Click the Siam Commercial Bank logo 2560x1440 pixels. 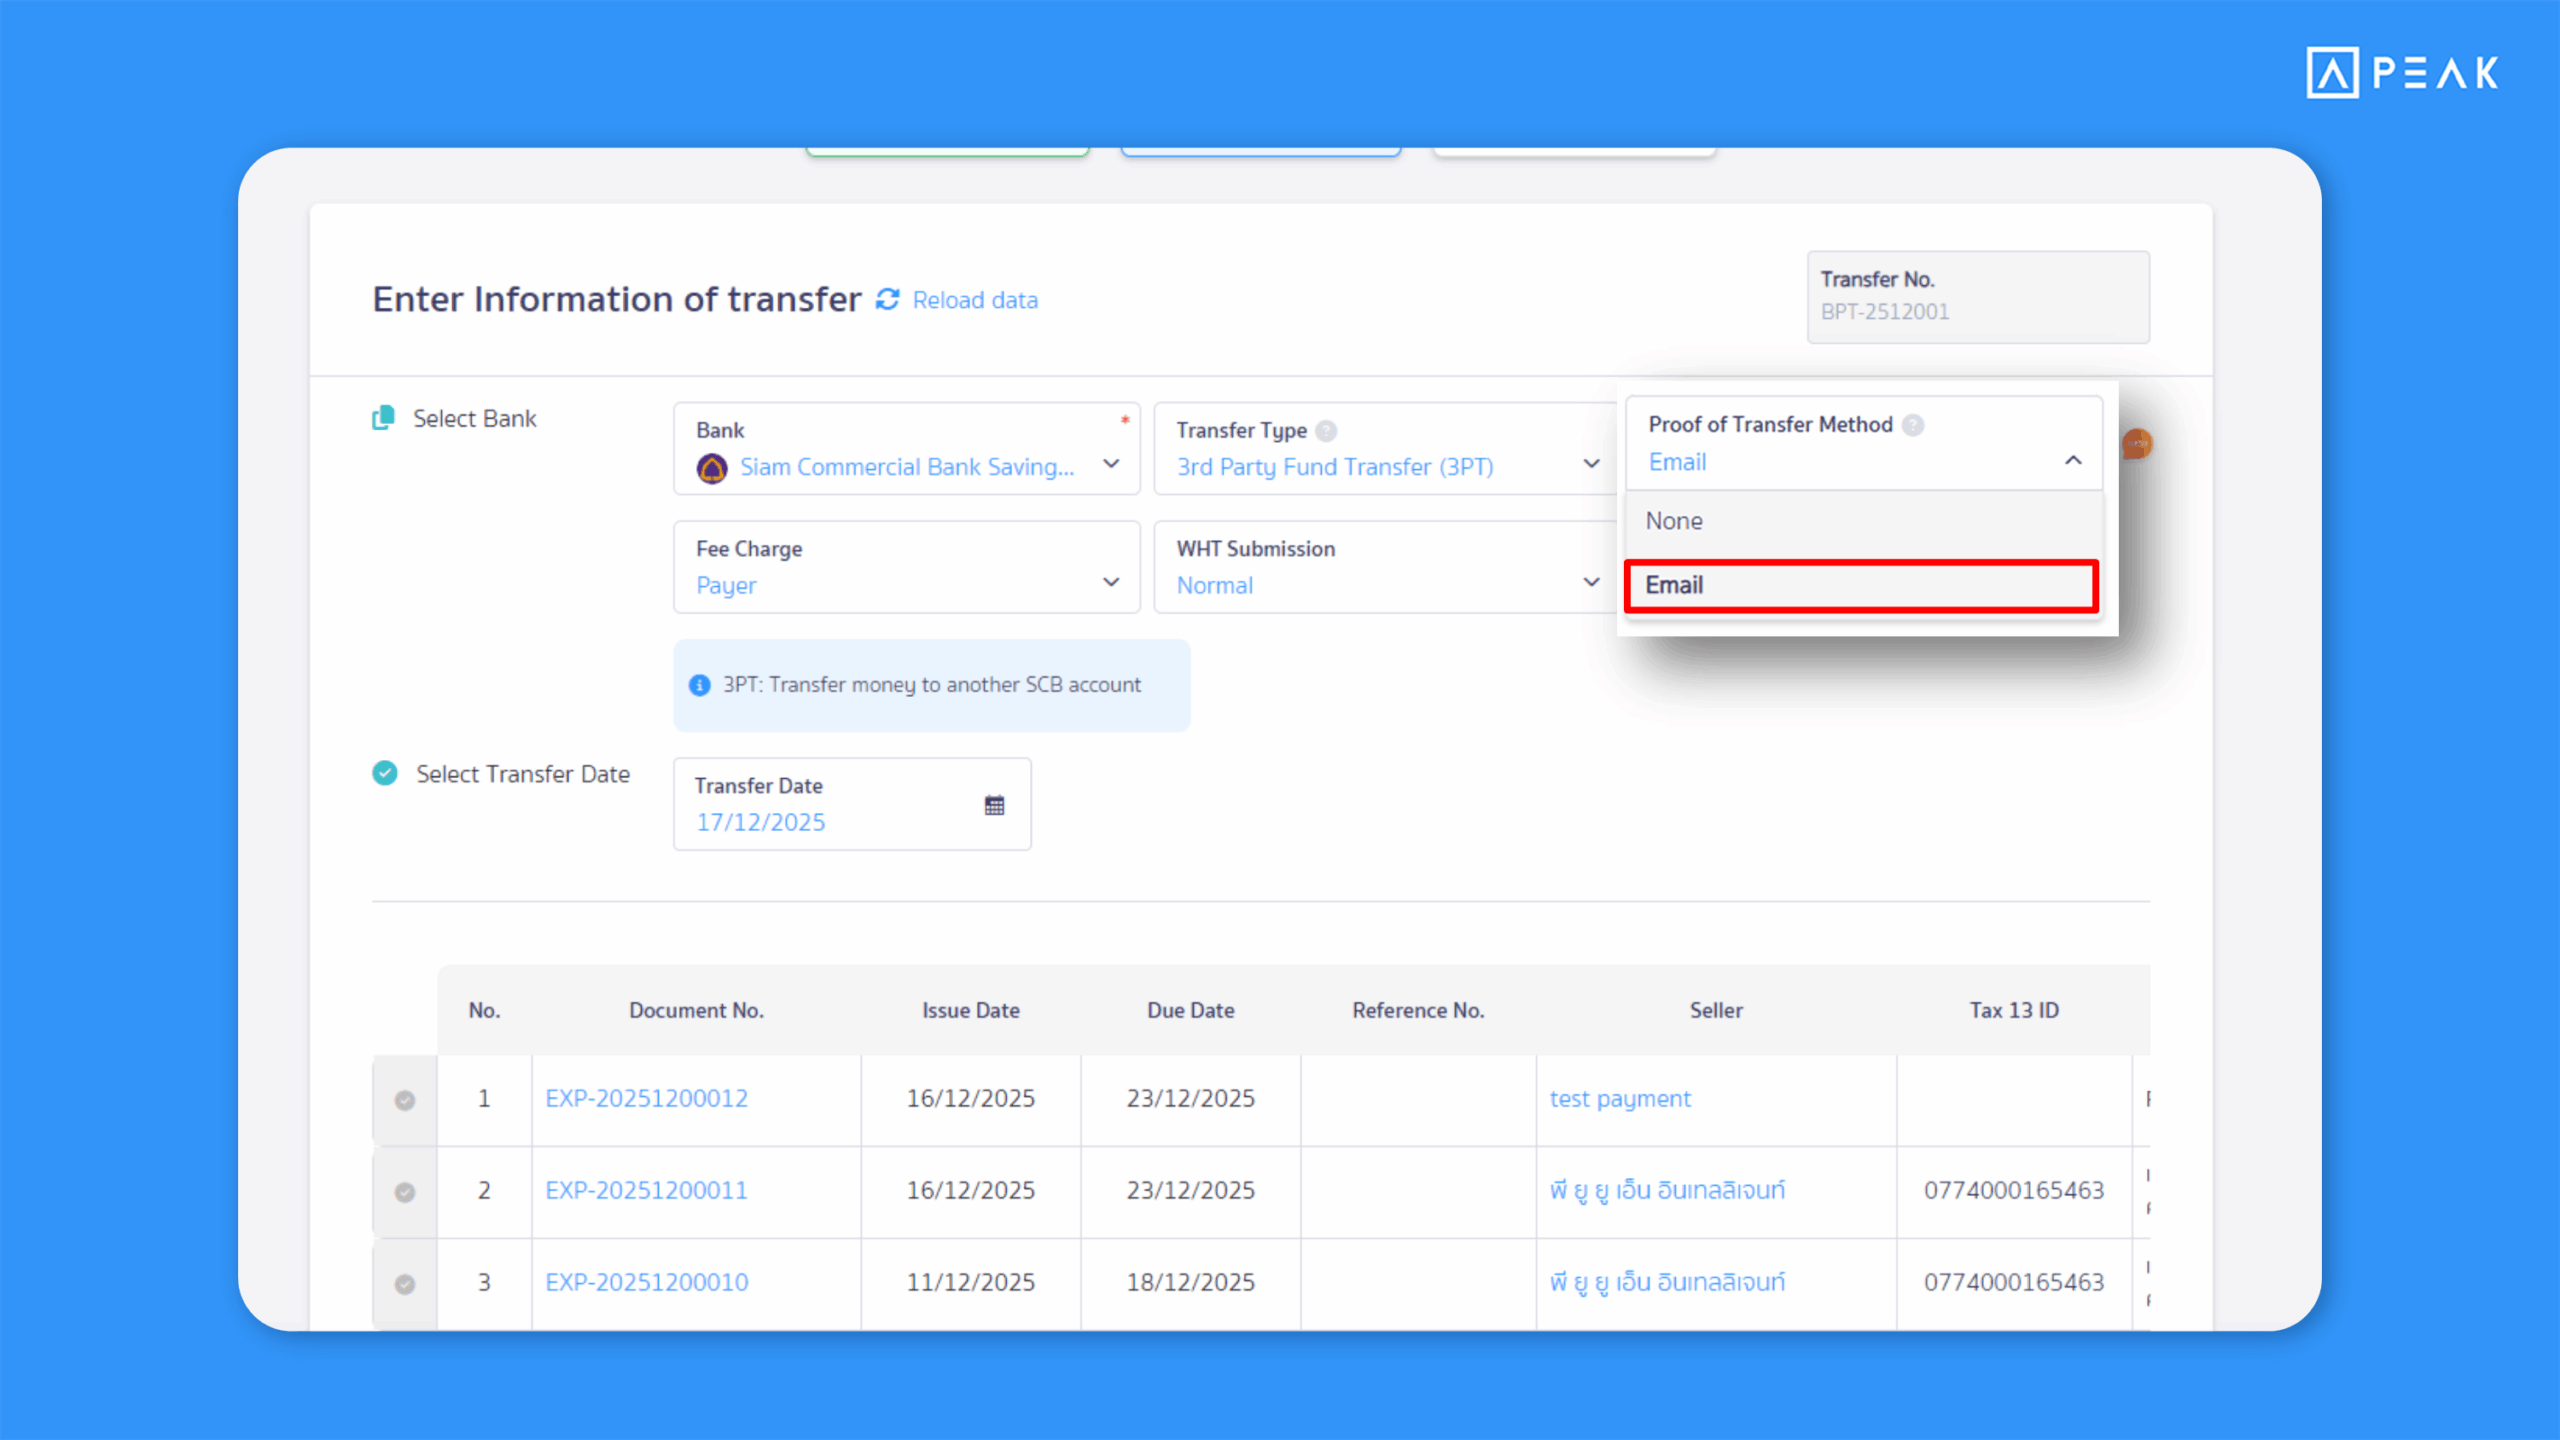(x=712, y=466)
